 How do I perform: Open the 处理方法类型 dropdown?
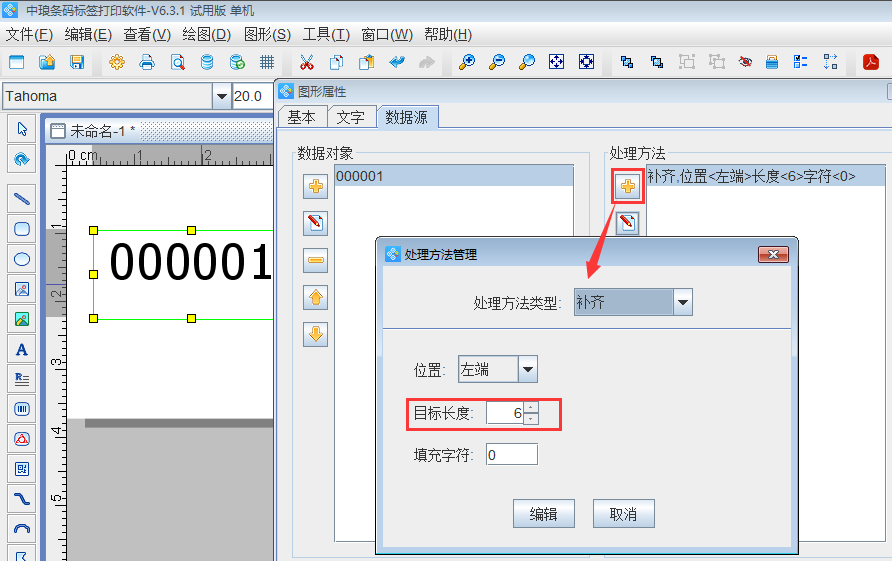pyautogui.click(x=682, y=302)
